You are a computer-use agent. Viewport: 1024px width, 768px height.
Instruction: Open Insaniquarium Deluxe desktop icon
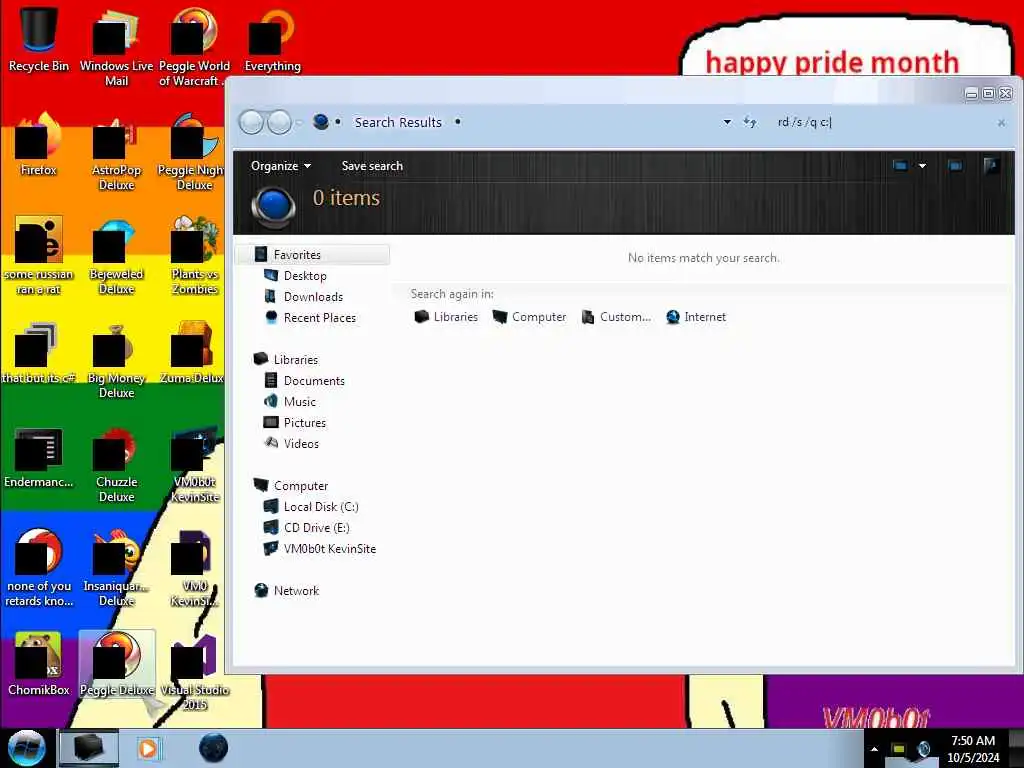(116, 568)
